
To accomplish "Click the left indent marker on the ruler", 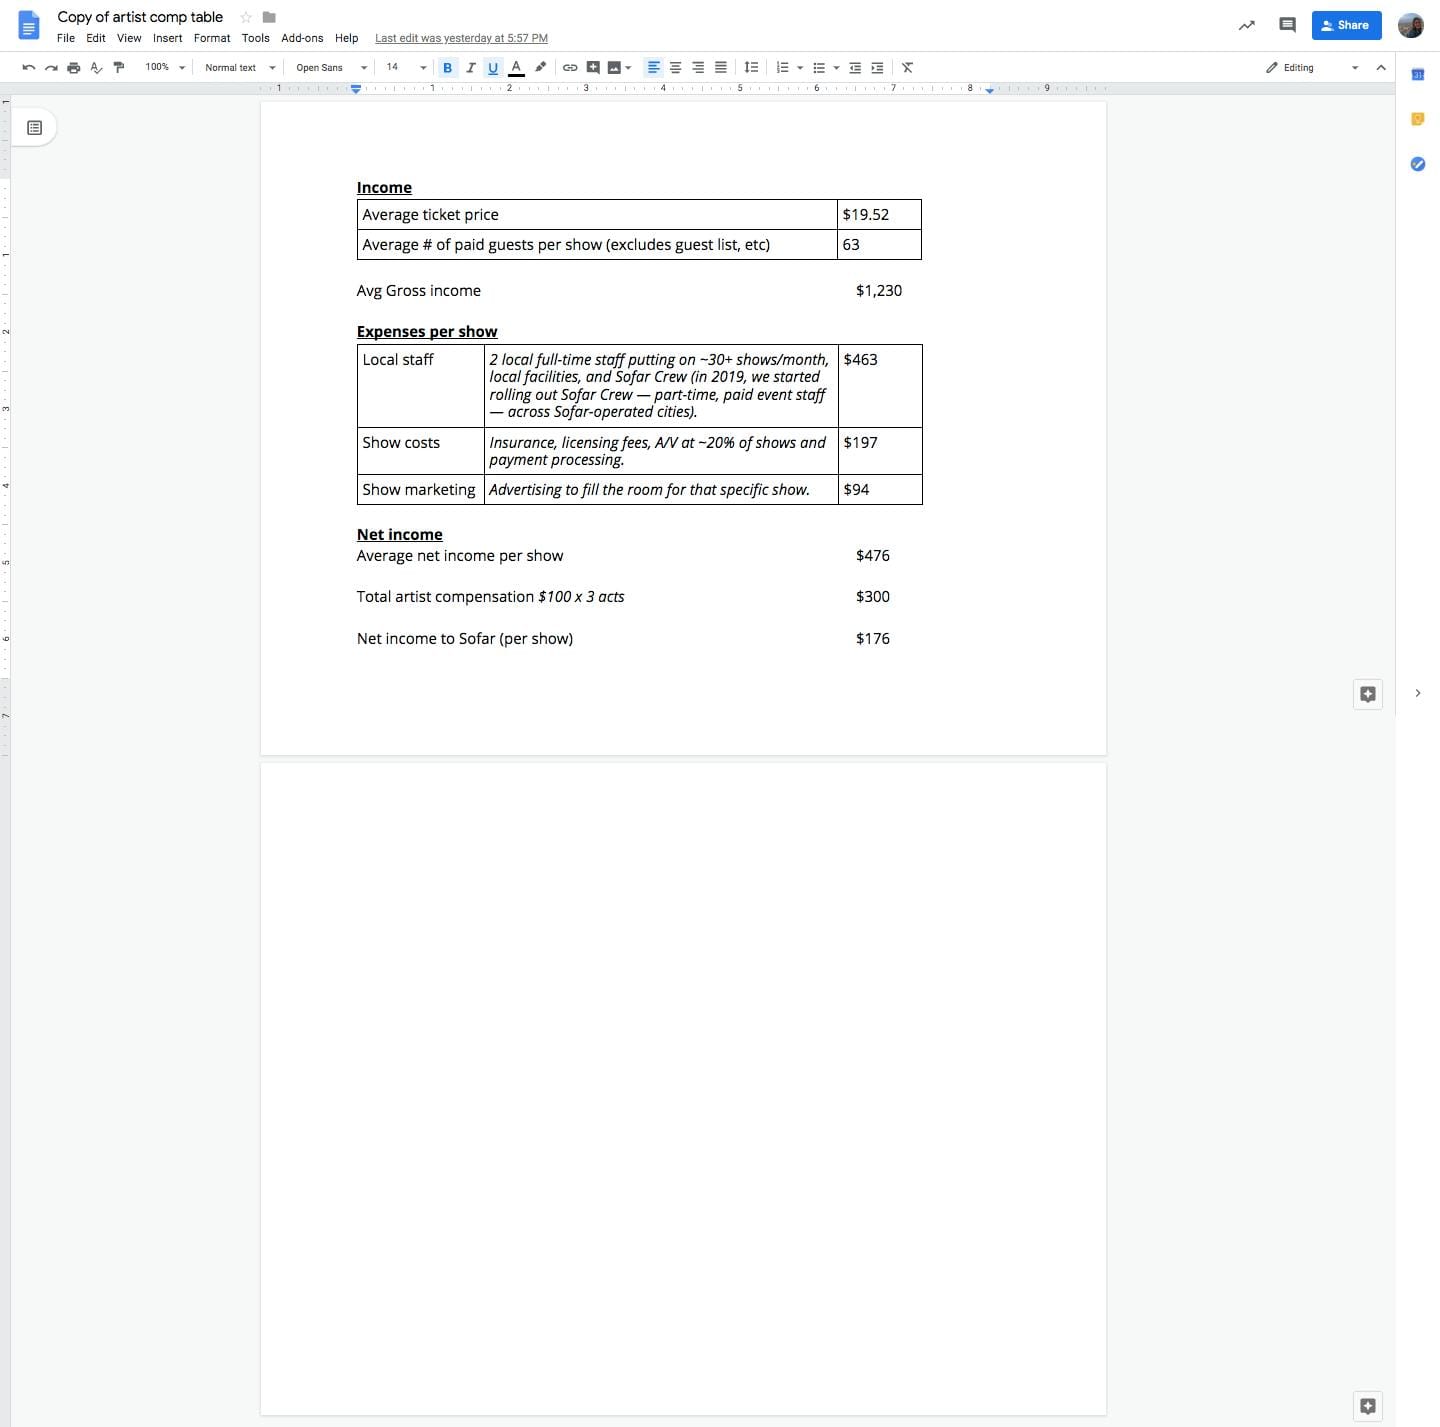I will coord(356,90).
